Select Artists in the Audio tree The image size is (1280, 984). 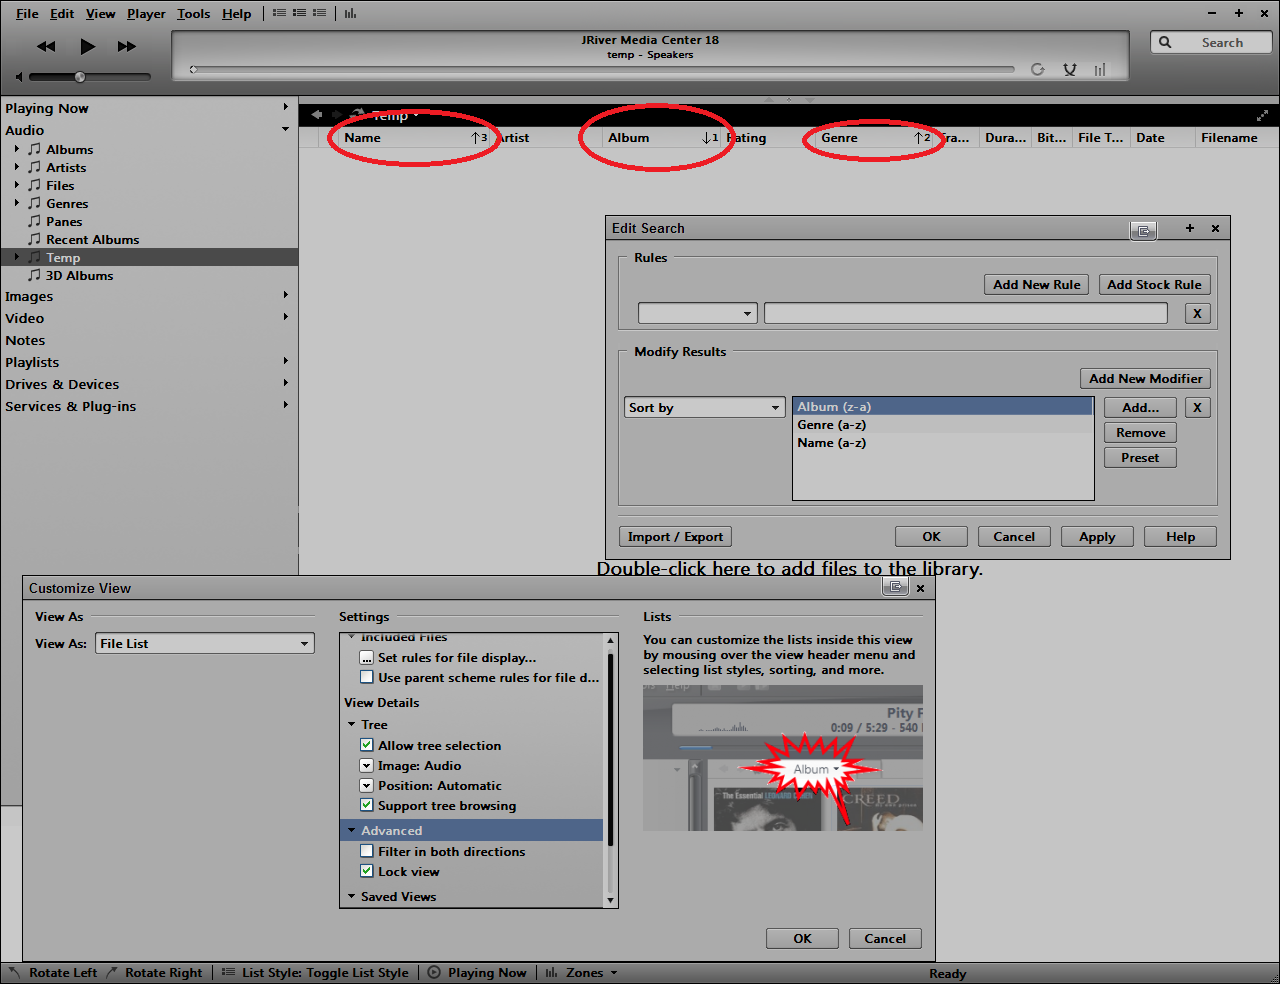[x=66, y=168]
